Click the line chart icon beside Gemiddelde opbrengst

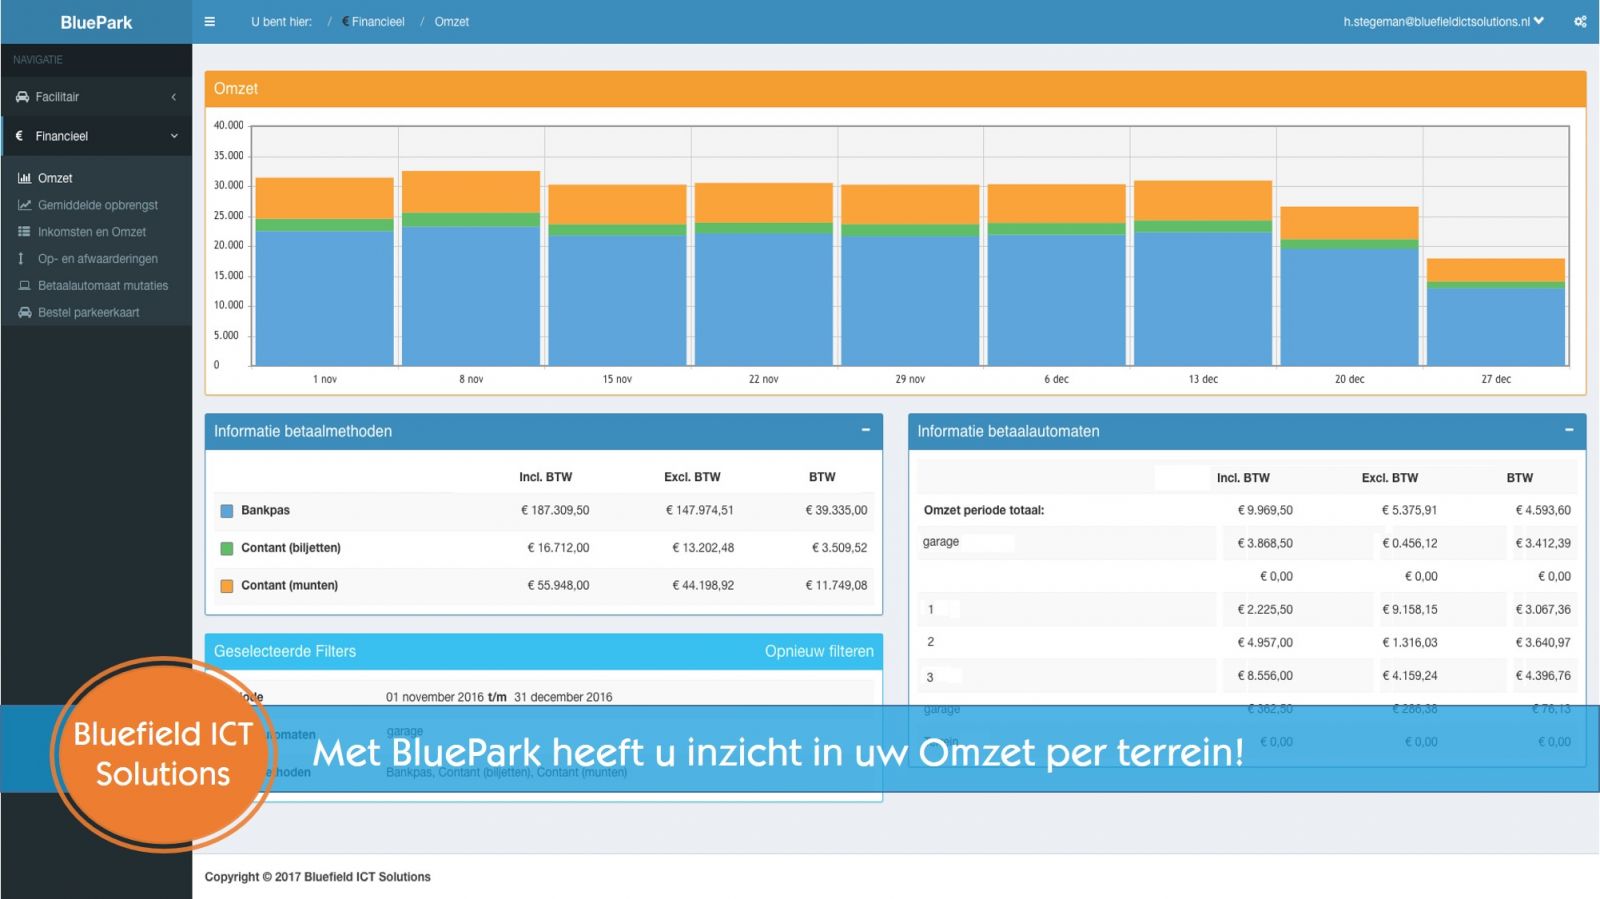point(25,205)
